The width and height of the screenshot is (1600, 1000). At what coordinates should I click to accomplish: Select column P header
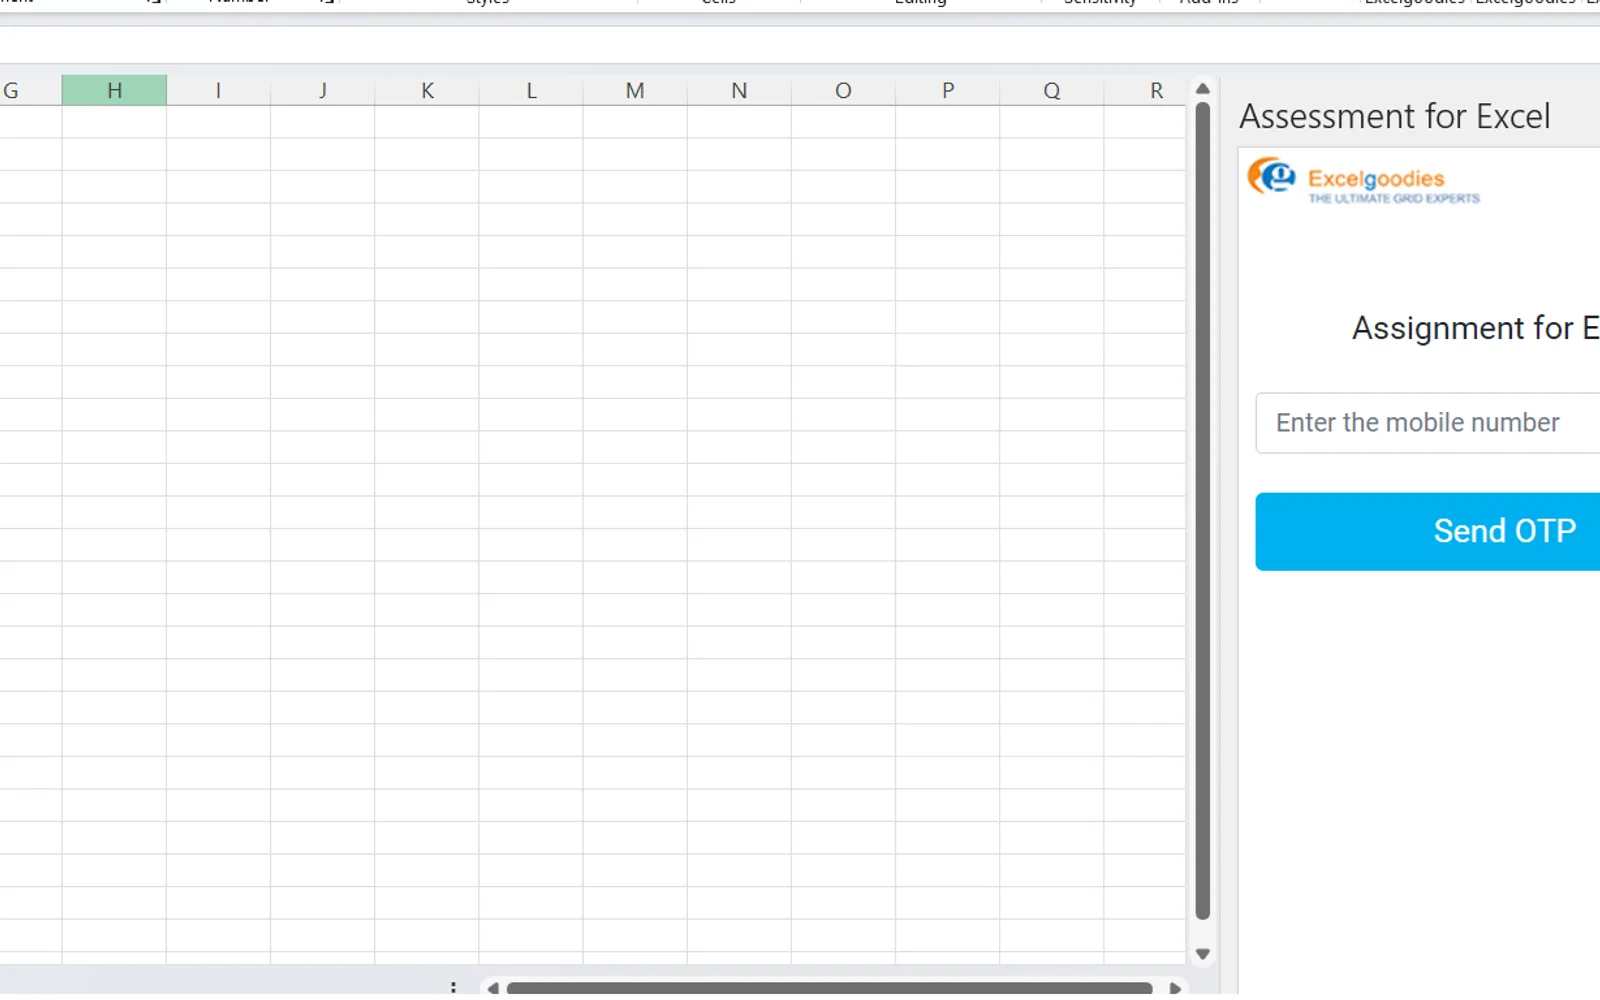click(x=948, y=90)
